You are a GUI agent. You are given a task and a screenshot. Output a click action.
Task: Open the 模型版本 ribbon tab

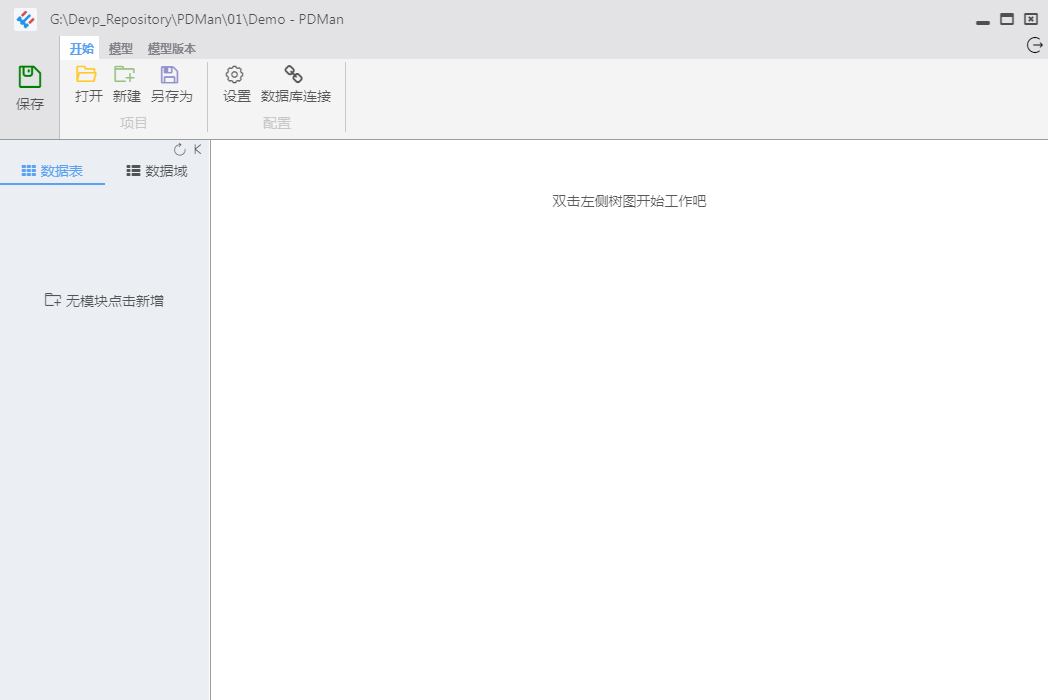tap(172, 49)
